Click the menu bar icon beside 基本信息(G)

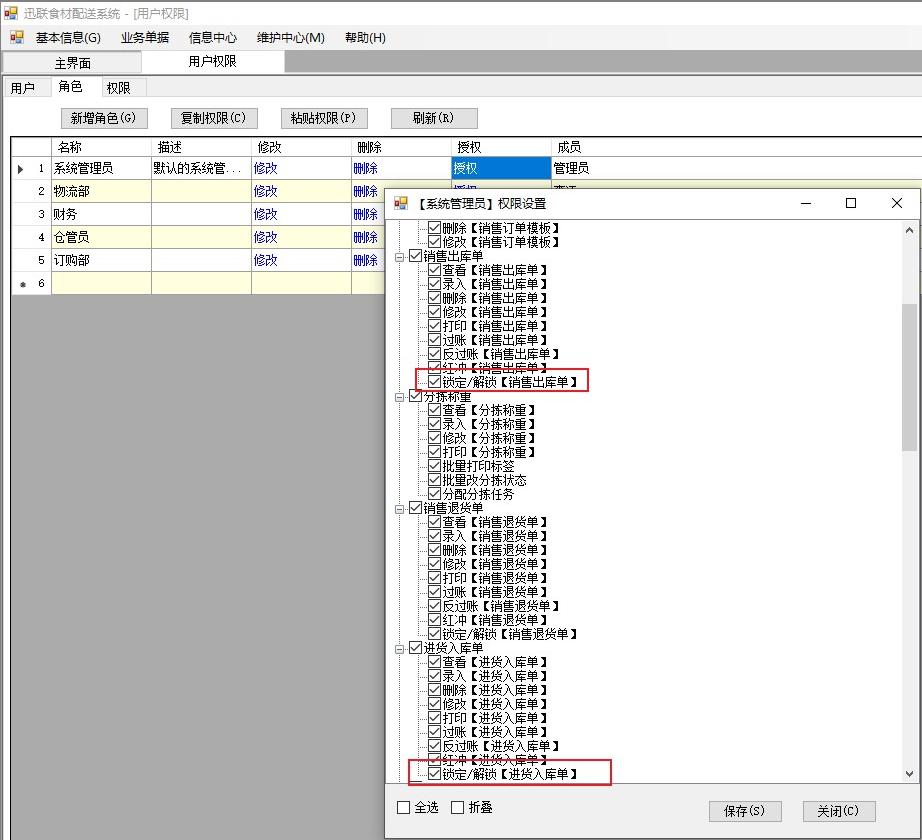click(x=17, y=38)
